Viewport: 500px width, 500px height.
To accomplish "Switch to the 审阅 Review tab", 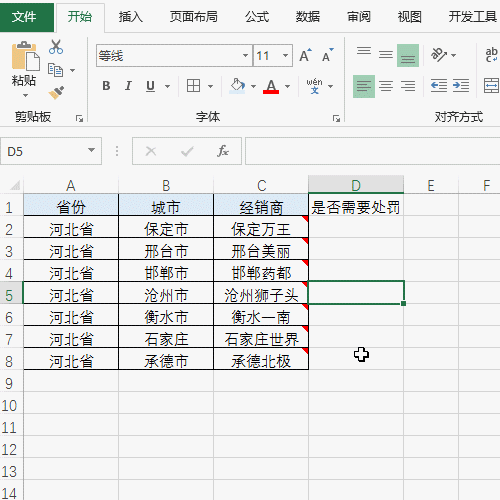I will 359,17.
